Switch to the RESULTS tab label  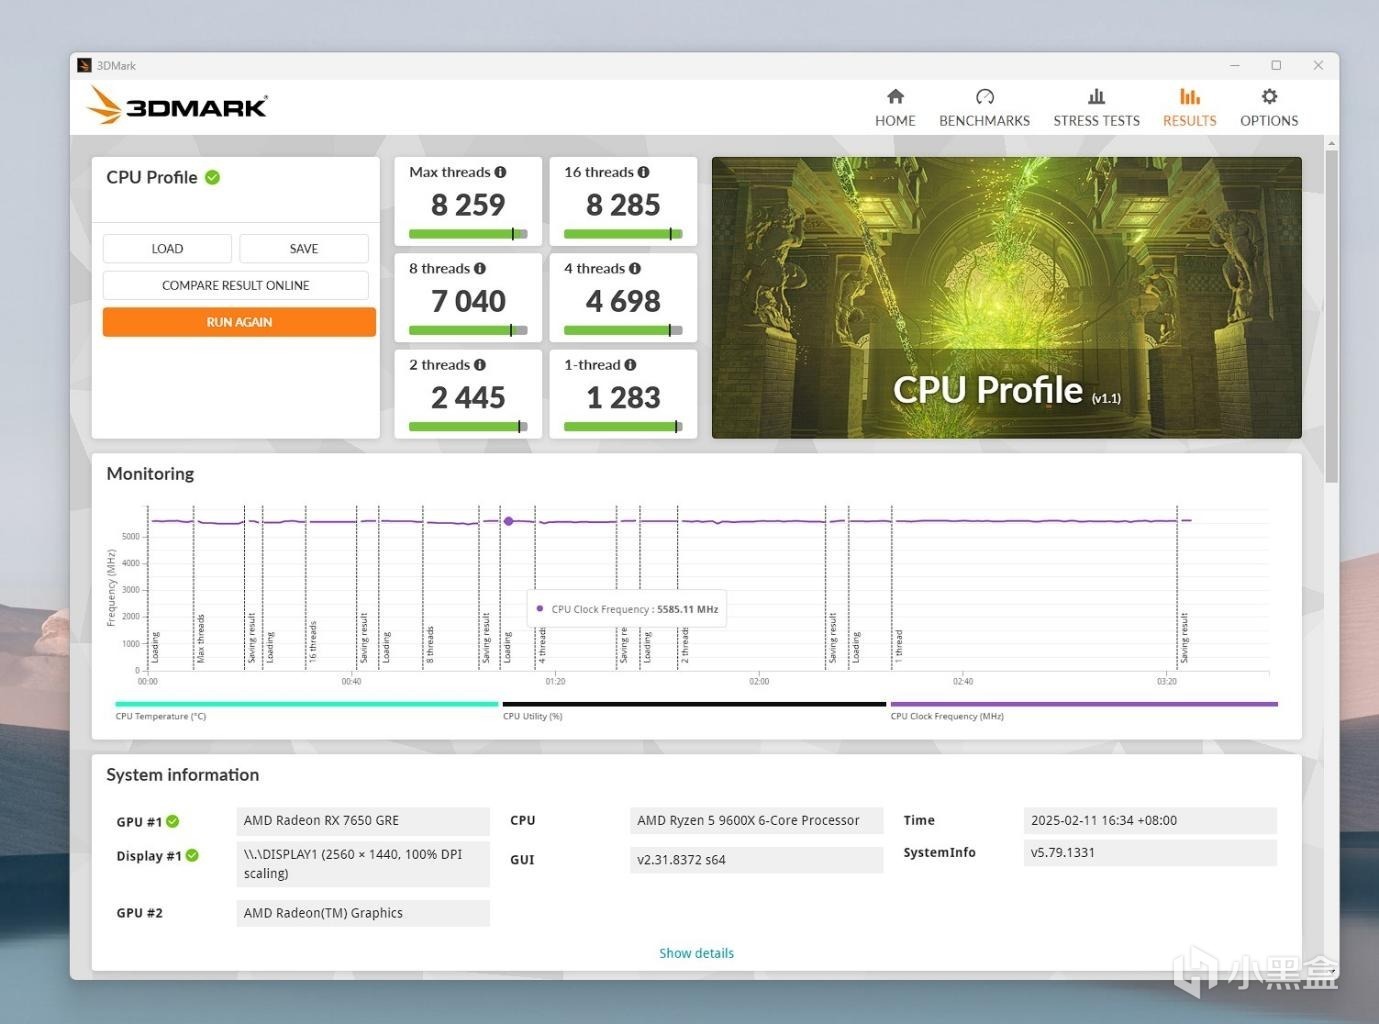coord(1190,121)
